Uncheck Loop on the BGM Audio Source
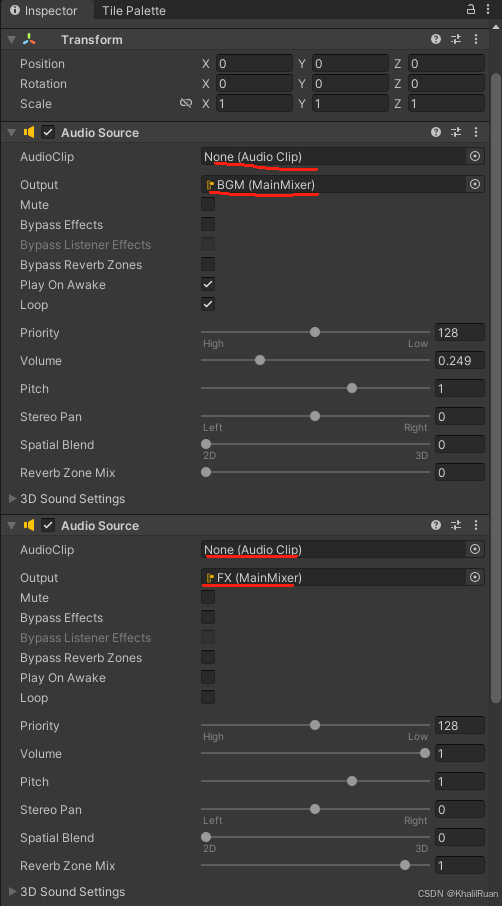This screenshot has height=906, width=502. (x=208, y=304)
